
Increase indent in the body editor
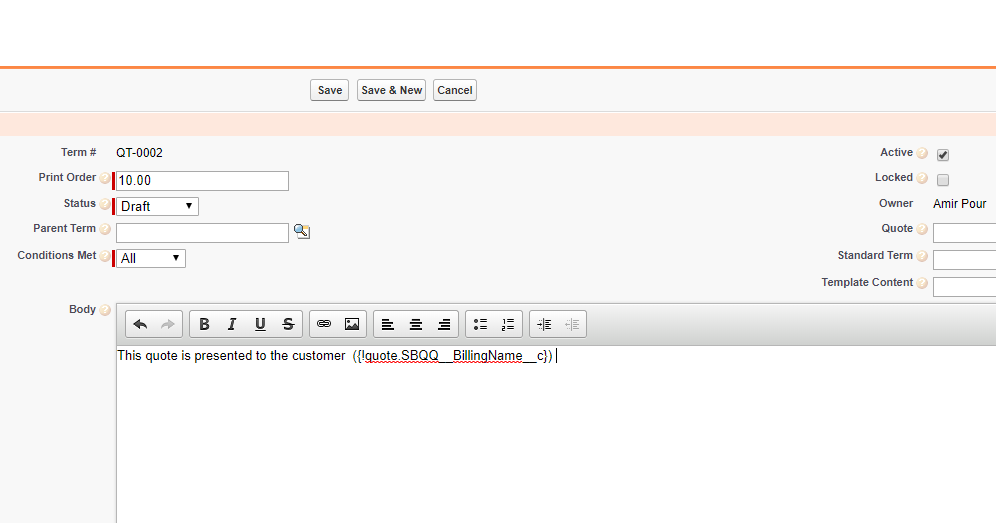(544, 325)
